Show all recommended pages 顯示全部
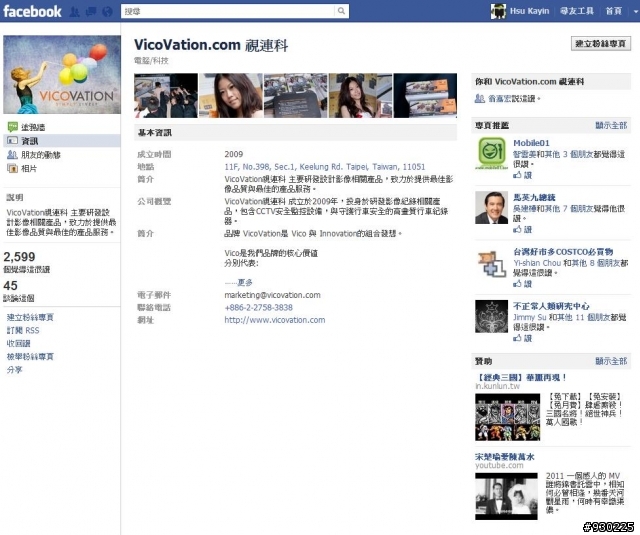Viewport: 640px width, 535px height. (611, 125)
